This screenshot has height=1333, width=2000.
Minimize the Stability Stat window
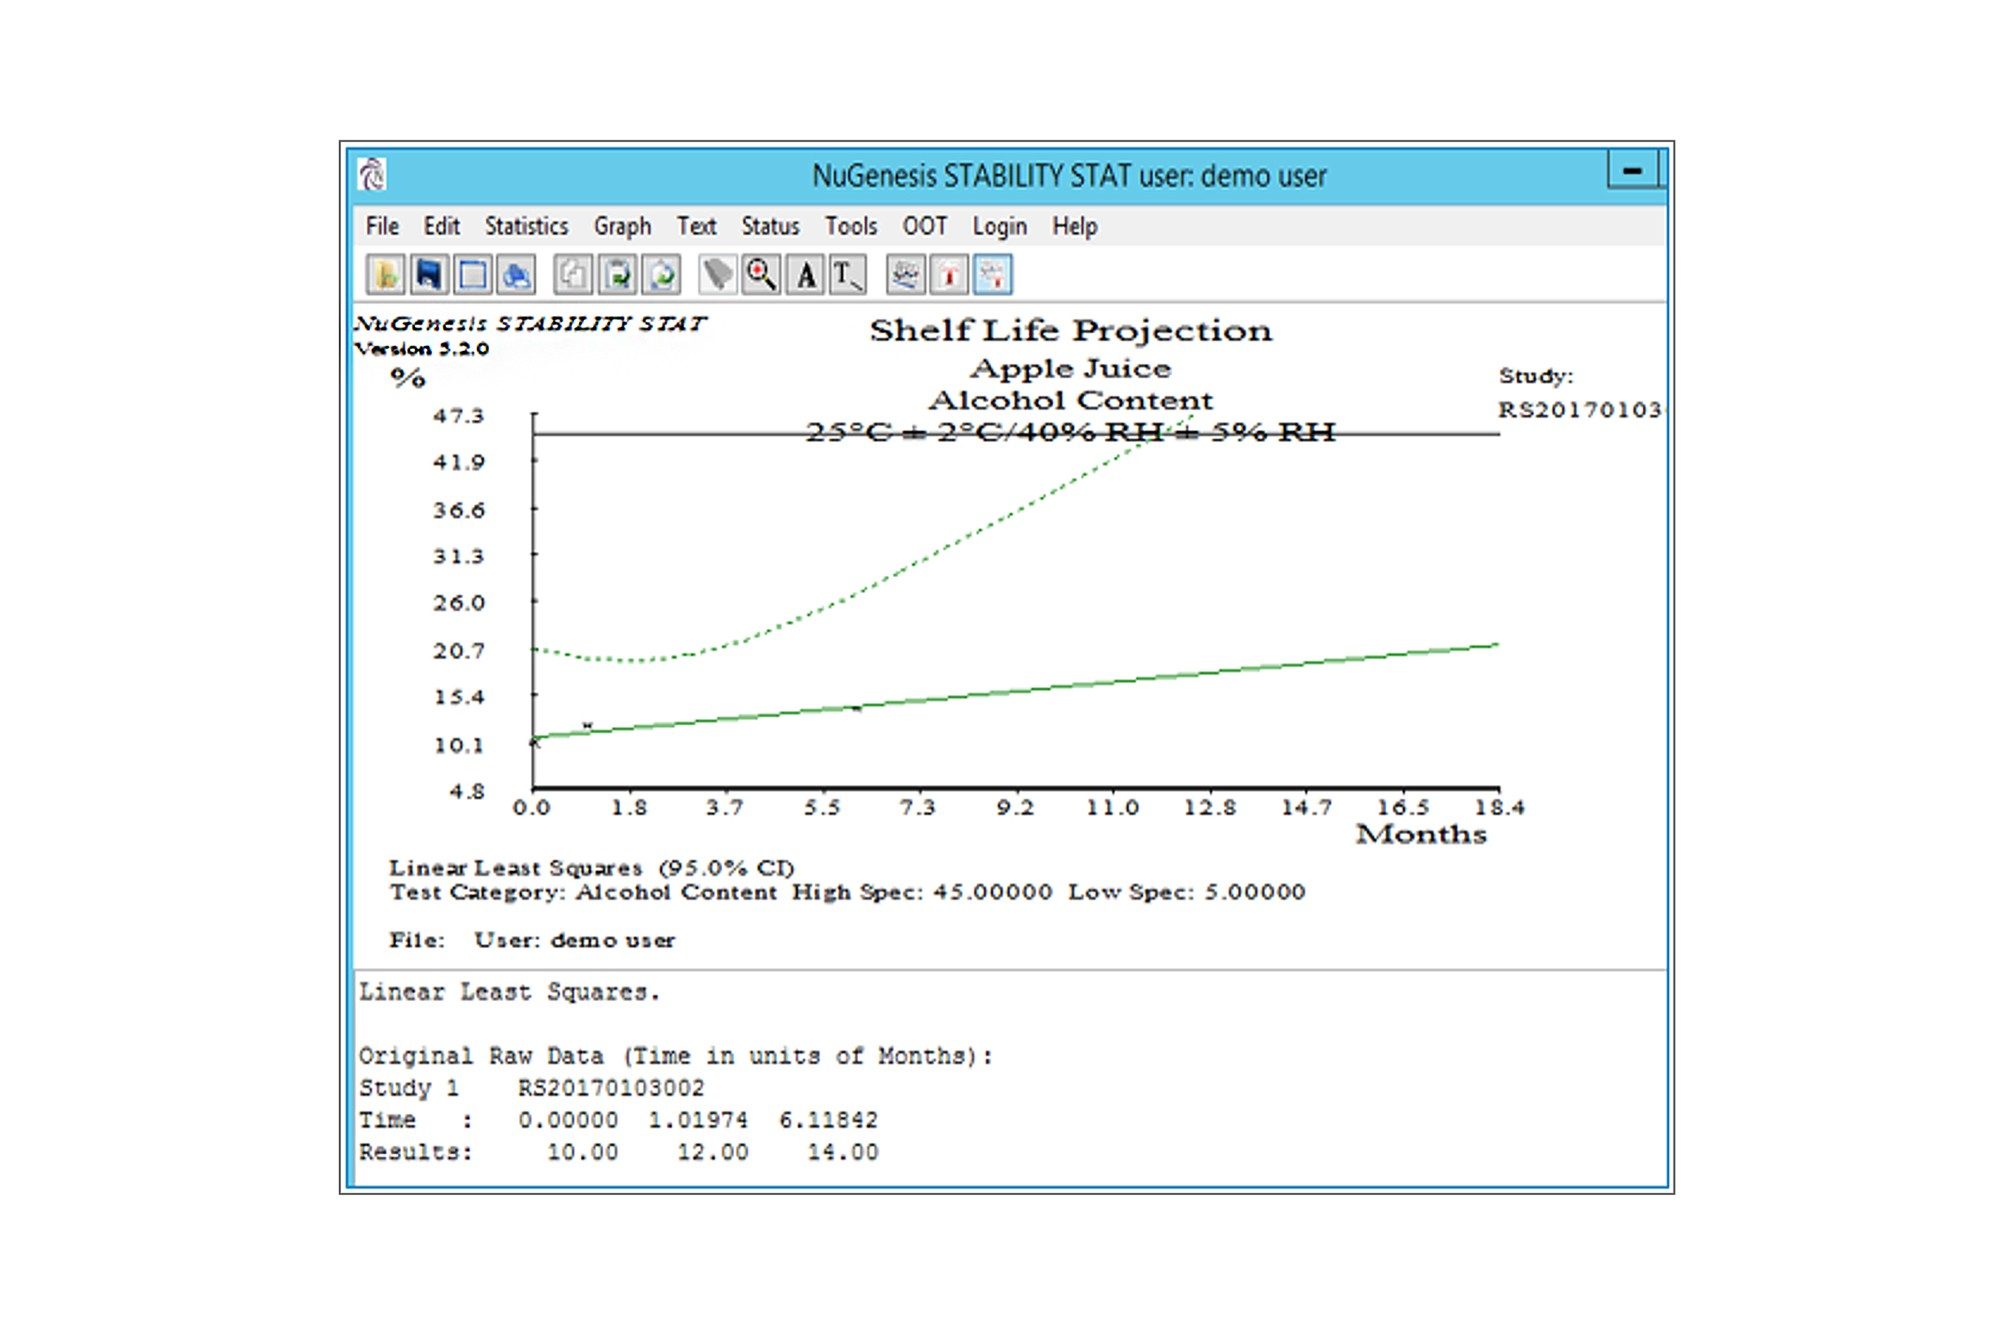pos(1632,170)
